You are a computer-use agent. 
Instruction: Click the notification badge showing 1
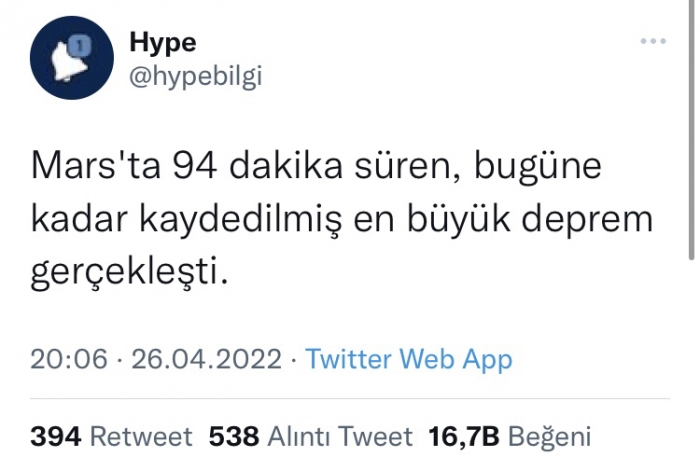pos(79,46)
